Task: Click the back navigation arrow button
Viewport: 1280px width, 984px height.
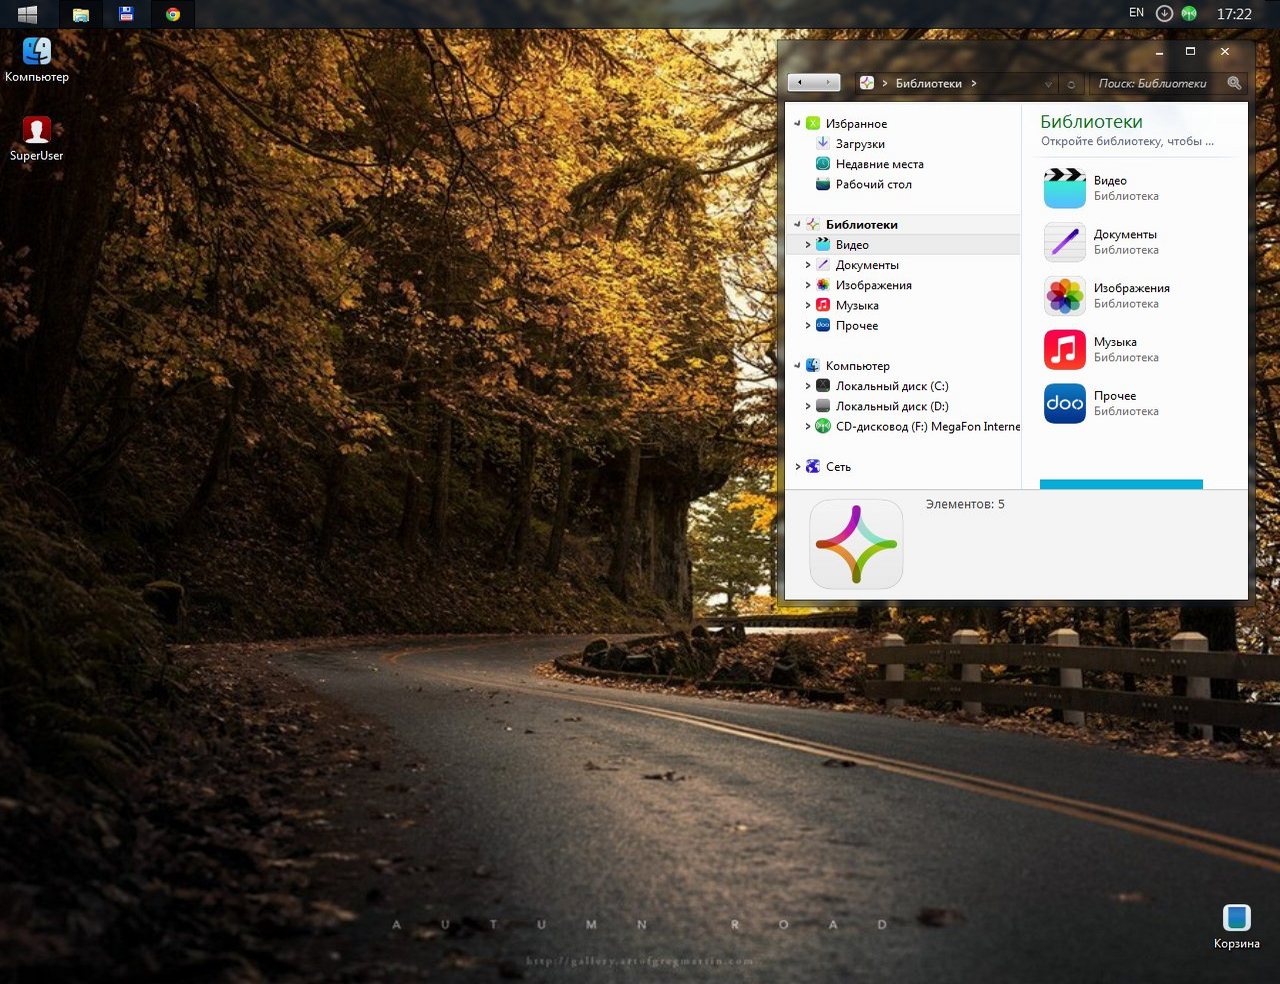Action: click(x=800, y=83)
